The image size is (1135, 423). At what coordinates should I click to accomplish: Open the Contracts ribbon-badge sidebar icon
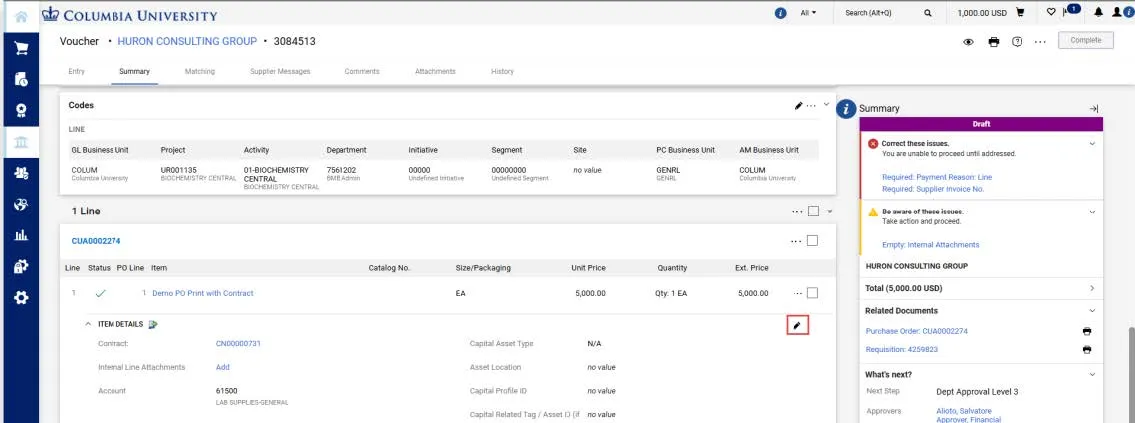(x=22, y=110)
